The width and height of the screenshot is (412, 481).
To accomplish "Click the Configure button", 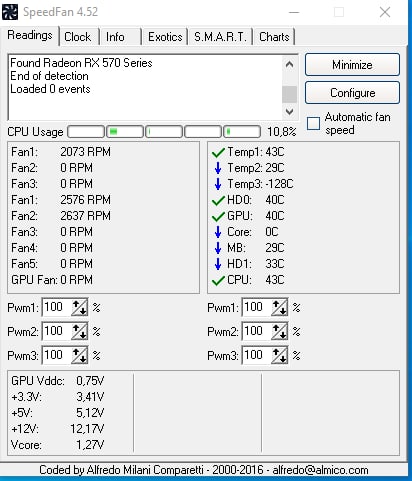I will (x=352, y=93).
